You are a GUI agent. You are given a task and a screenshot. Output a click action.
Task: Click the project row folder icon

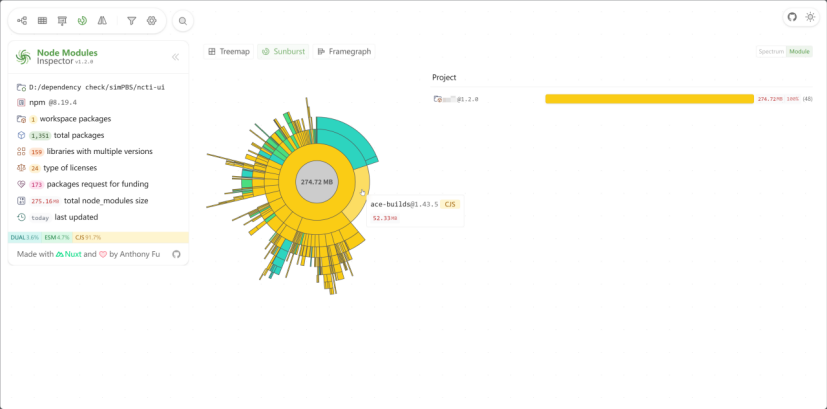[x=437, y=99]
